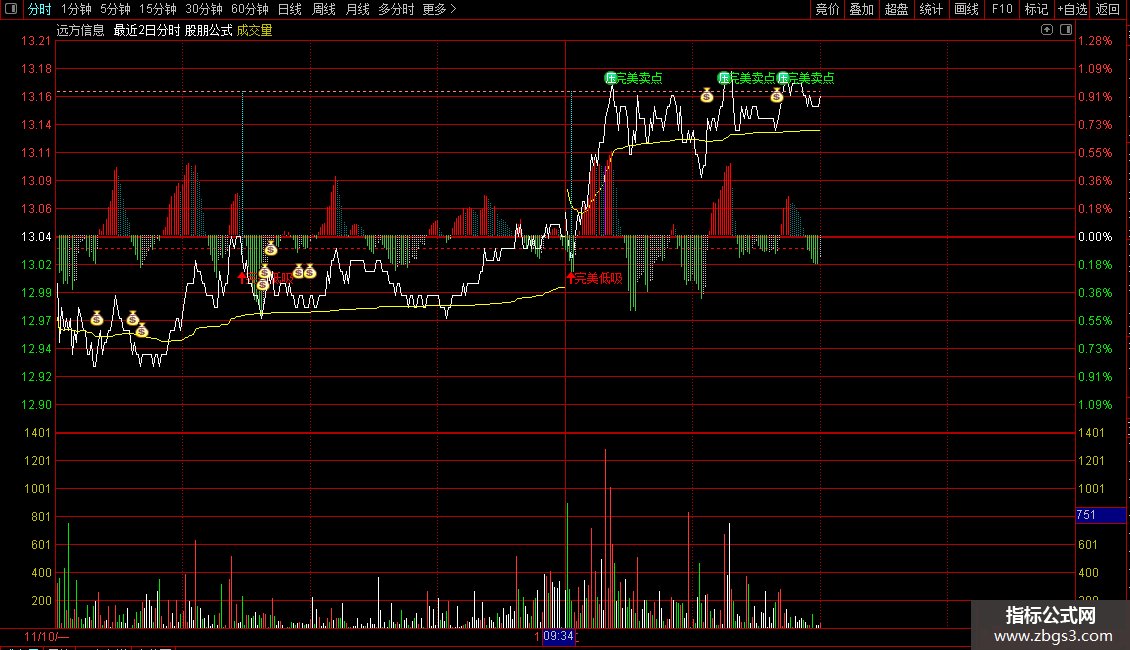
Task: Open the 周线 weekly chart
Action: (x=324, y=9)
